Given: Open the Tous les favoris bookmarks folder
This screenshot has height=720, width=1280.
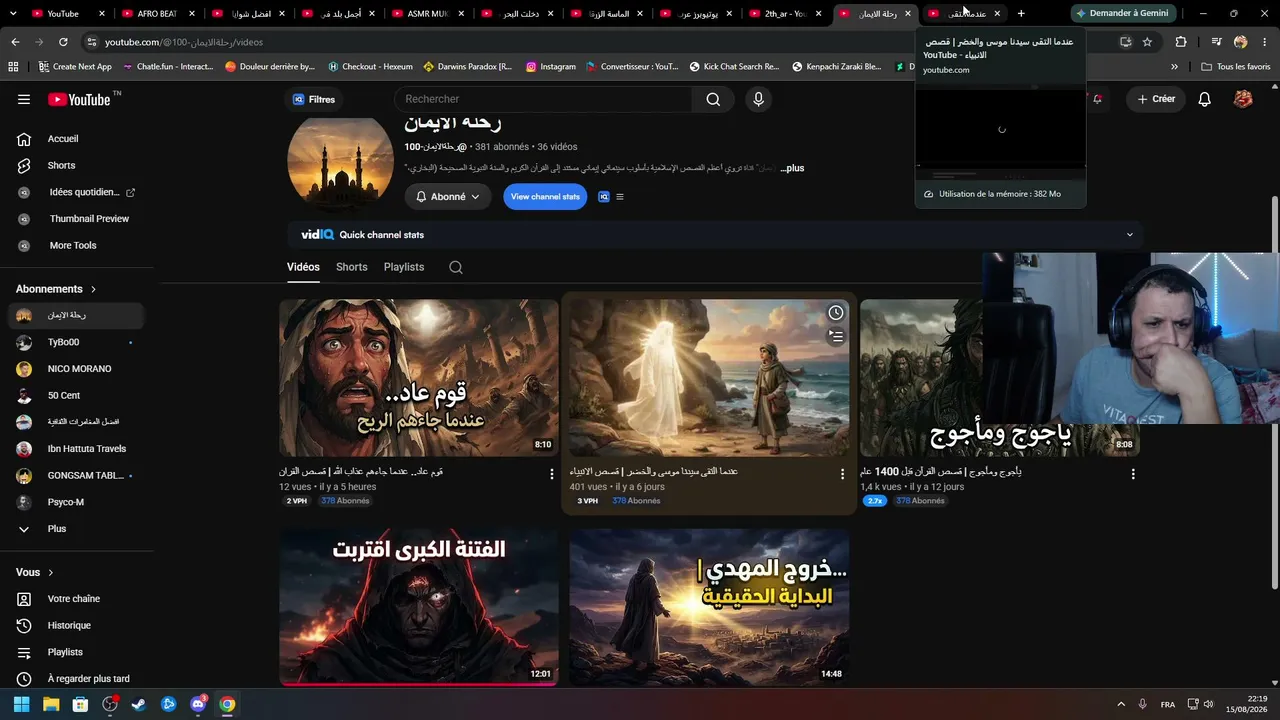Looking at the screenshot, I should pyautogui.click(x=1235, y=67).
